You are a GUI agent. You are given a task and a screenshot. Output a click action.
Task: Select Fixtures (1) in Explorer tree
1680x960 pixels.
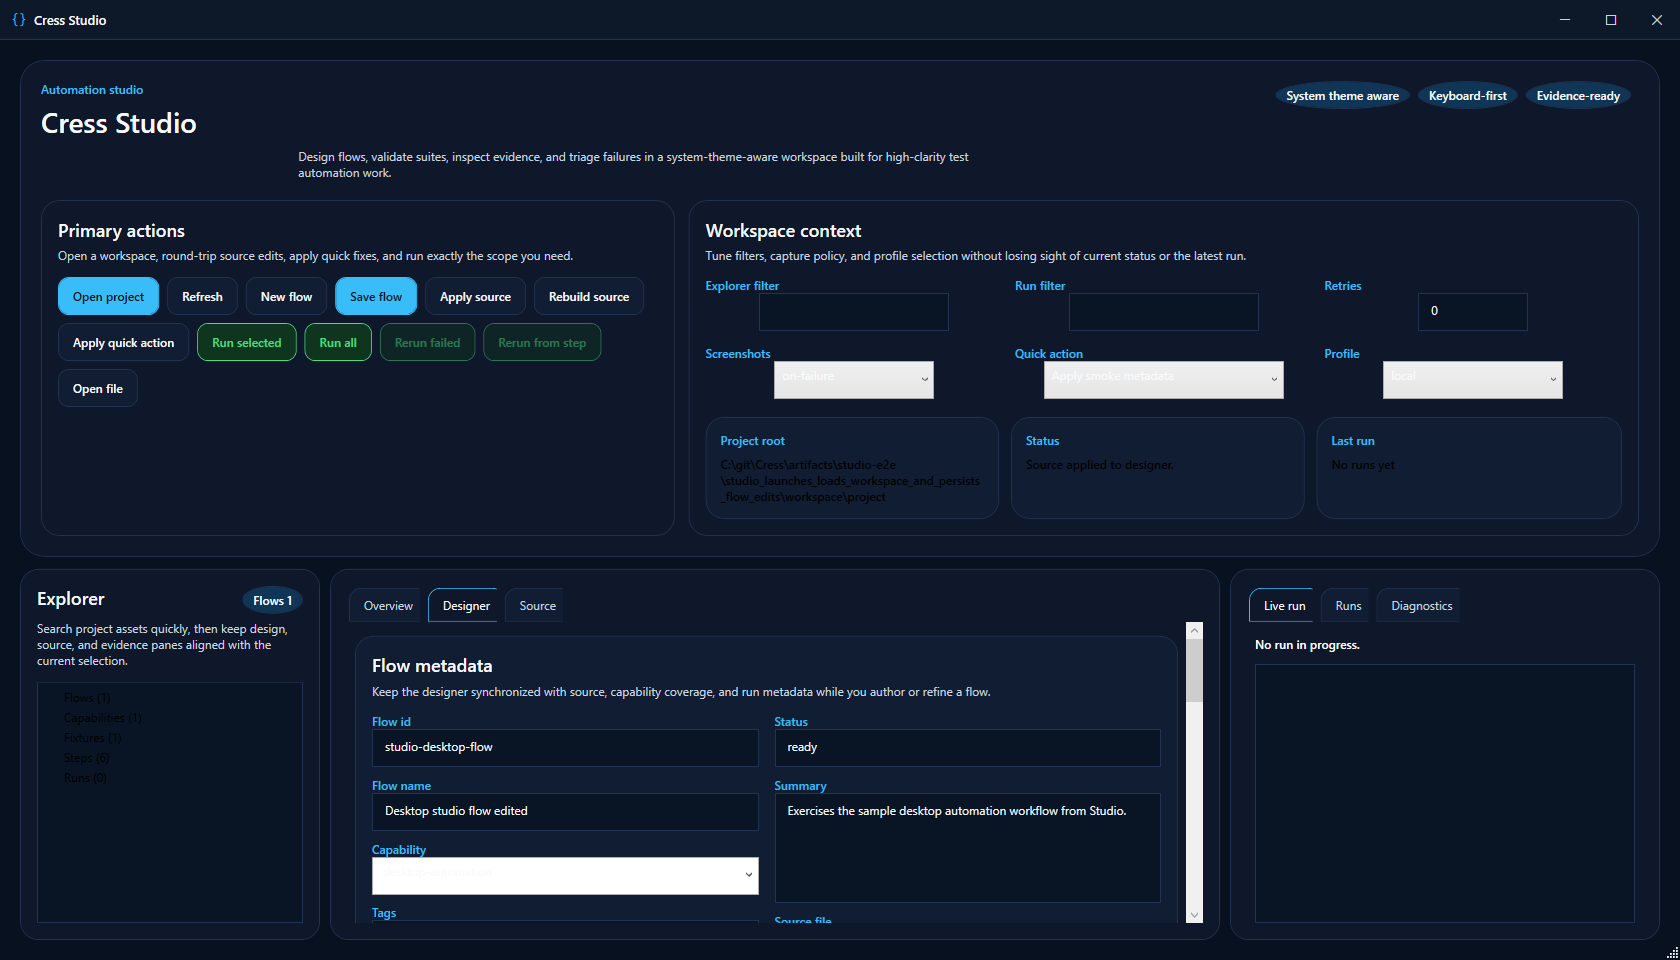(92, 738)
